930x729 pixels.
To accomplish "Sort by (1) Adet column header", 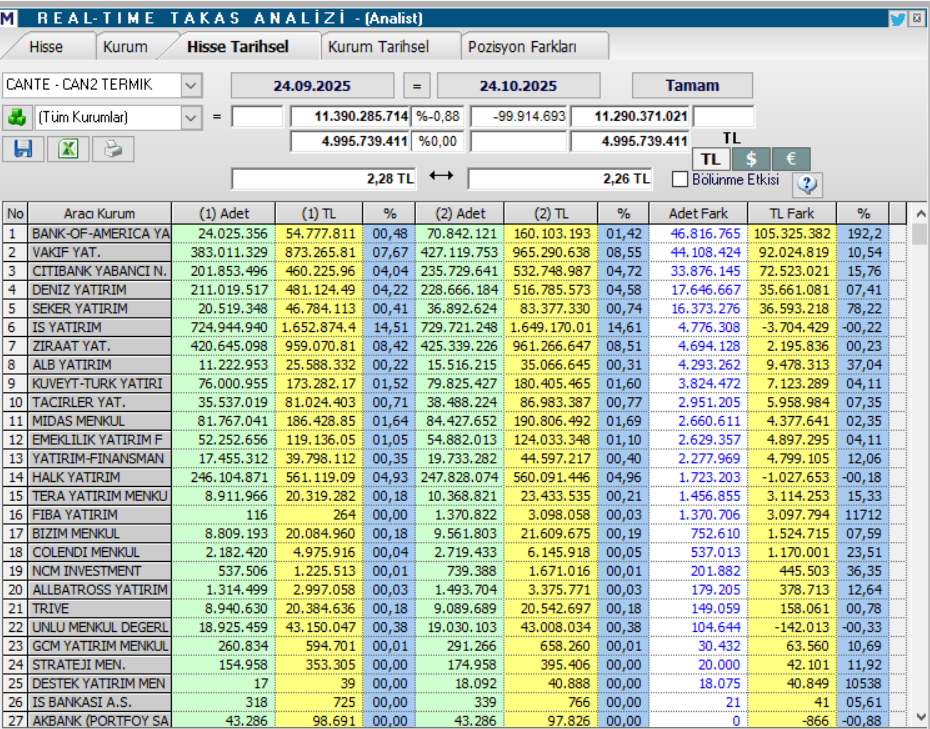I will pyautogui.click(x=224, y=214).
